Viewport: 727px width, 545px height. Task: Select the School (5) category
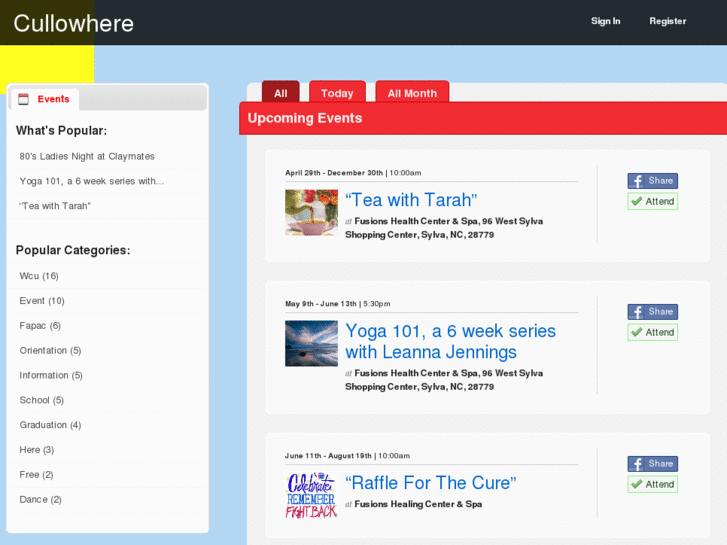pos(41,400)
